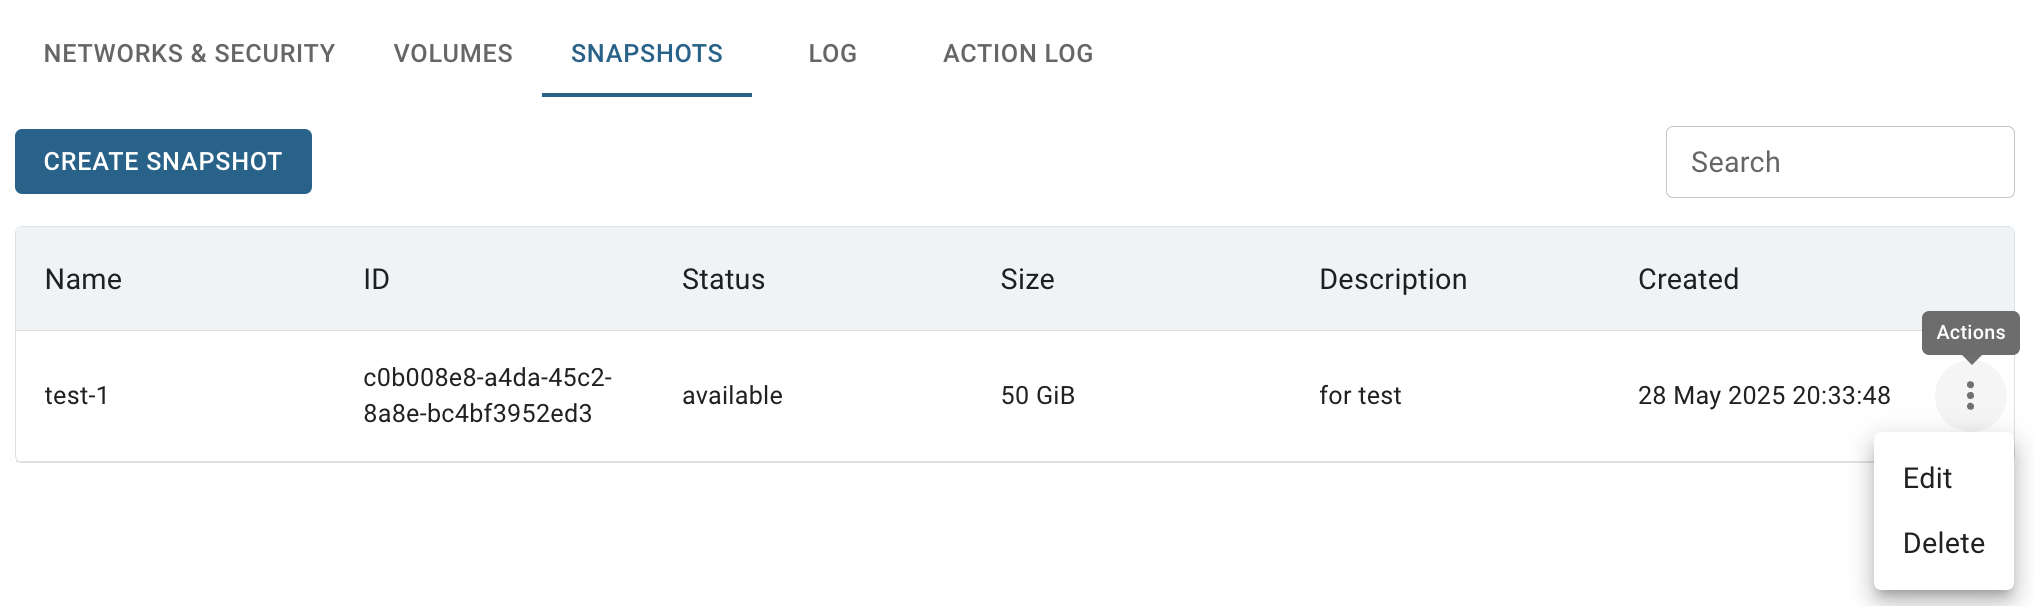Click the Create Snapshot button
Viewport: 2034px width, 606px height.
point(163,161)
